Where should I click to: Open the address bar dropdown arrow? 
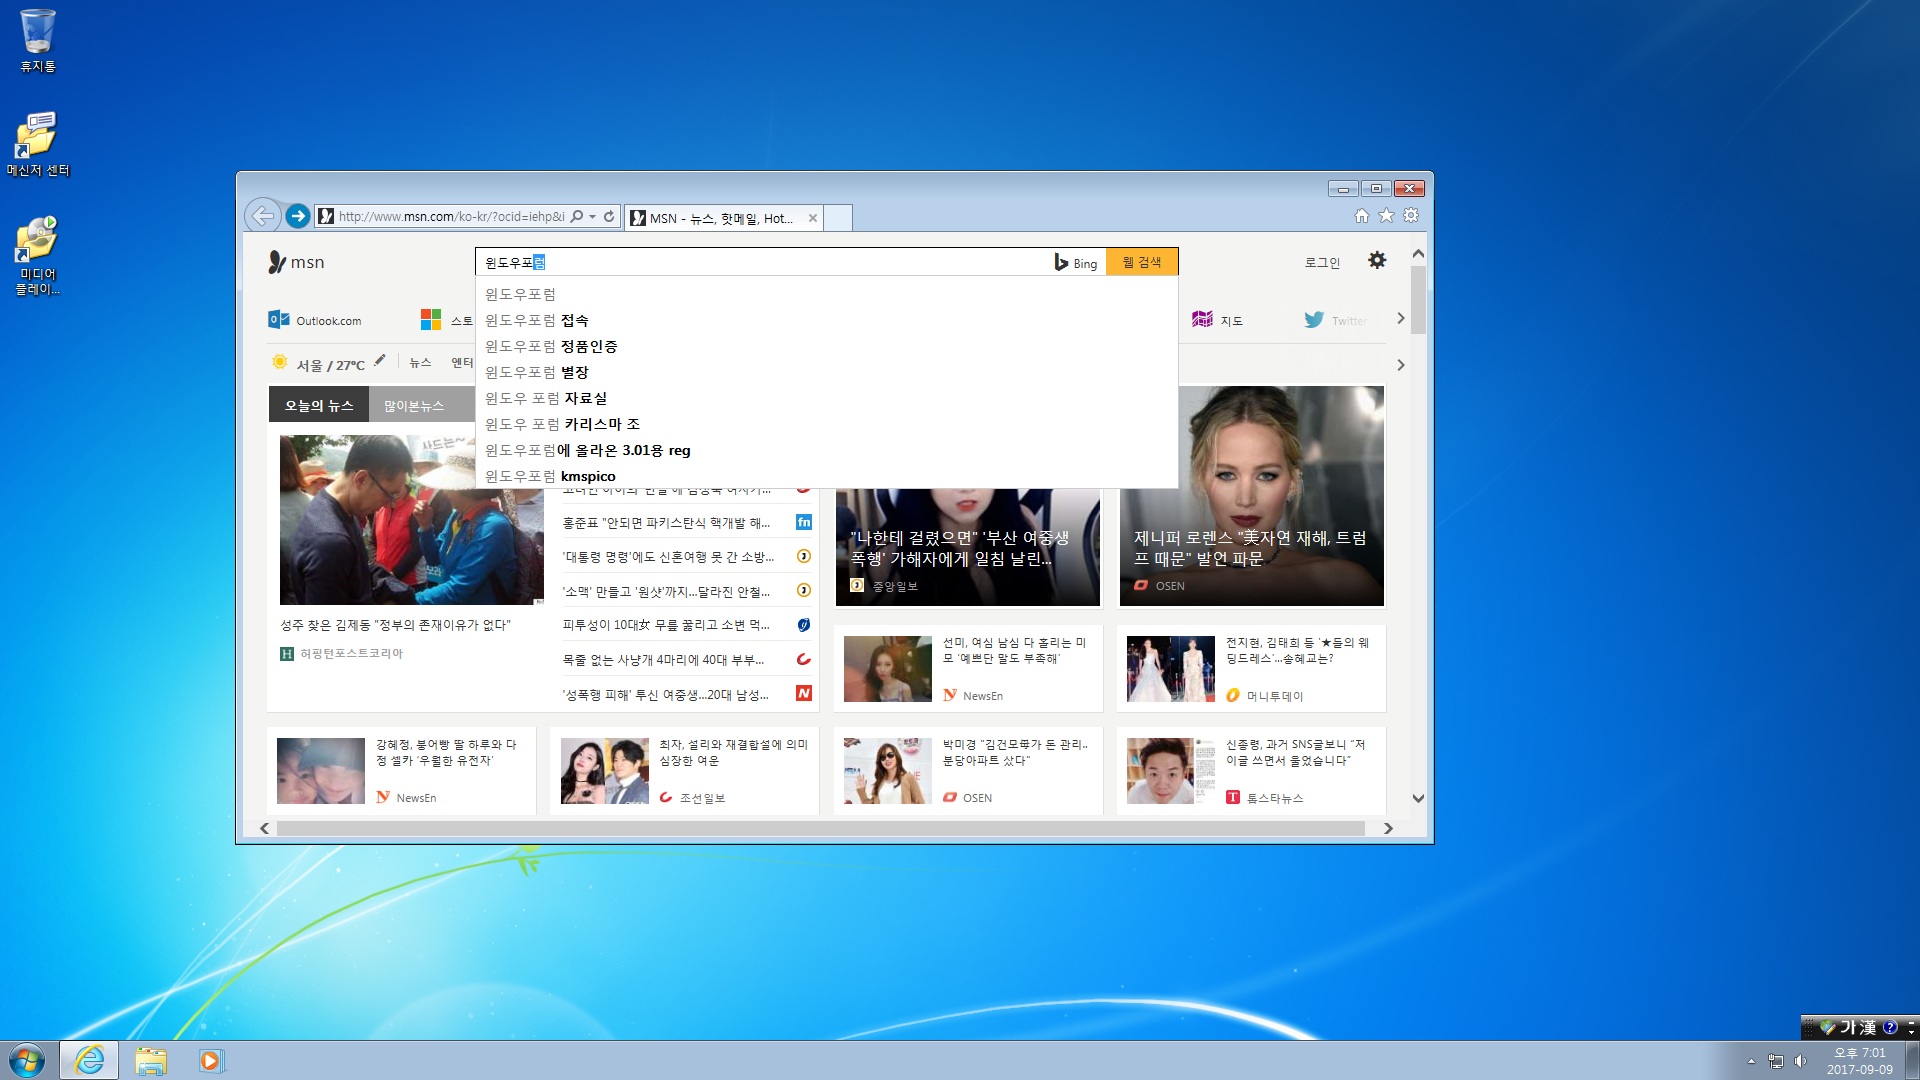click(593, 216)
